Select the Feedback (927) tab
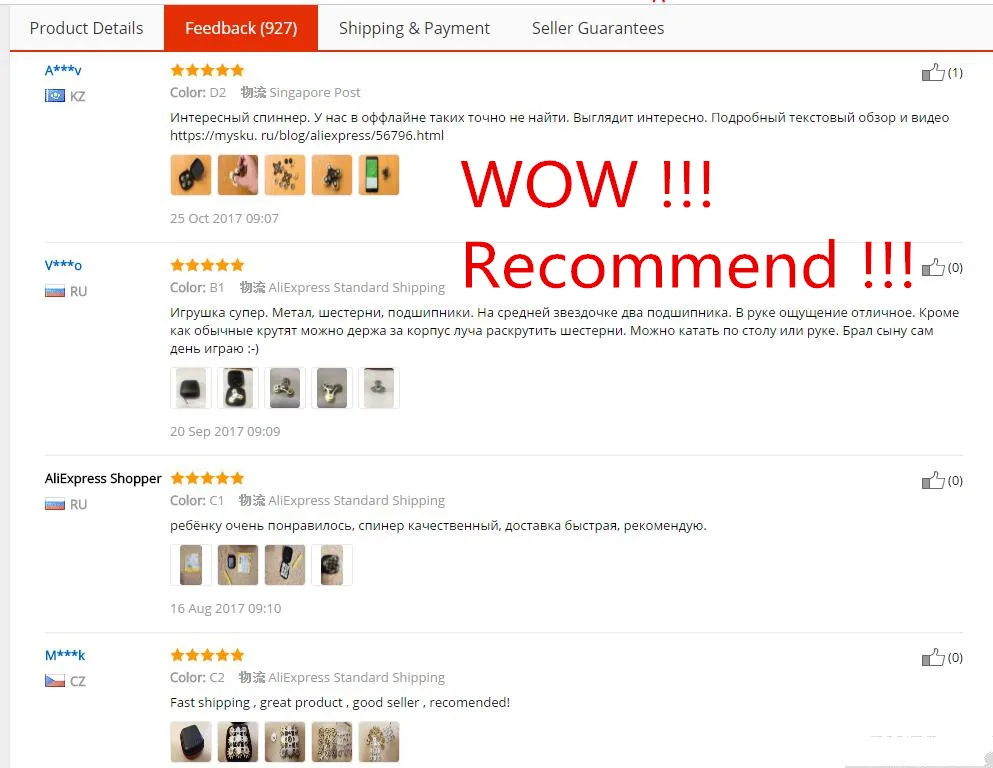This screenshot has width=993, height=768. tap(241, 28)
